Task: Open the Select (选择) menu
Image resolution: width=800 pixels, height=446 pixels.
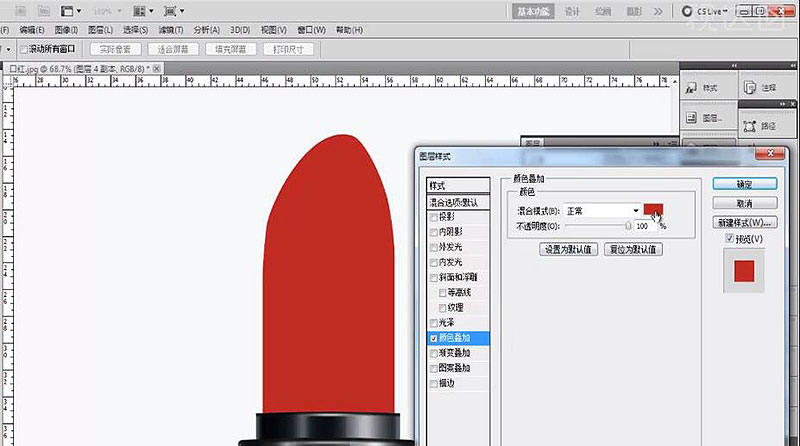Action: pos(135,30)
